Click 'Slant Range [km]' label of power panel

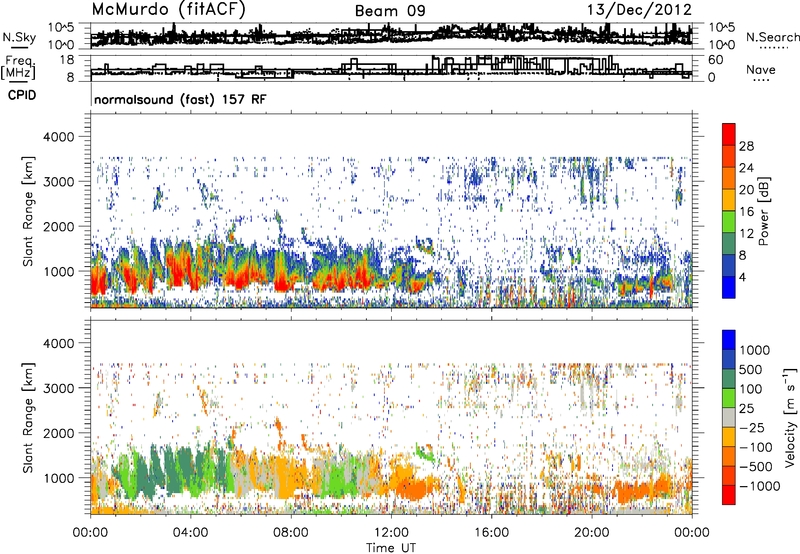[28, 212]
